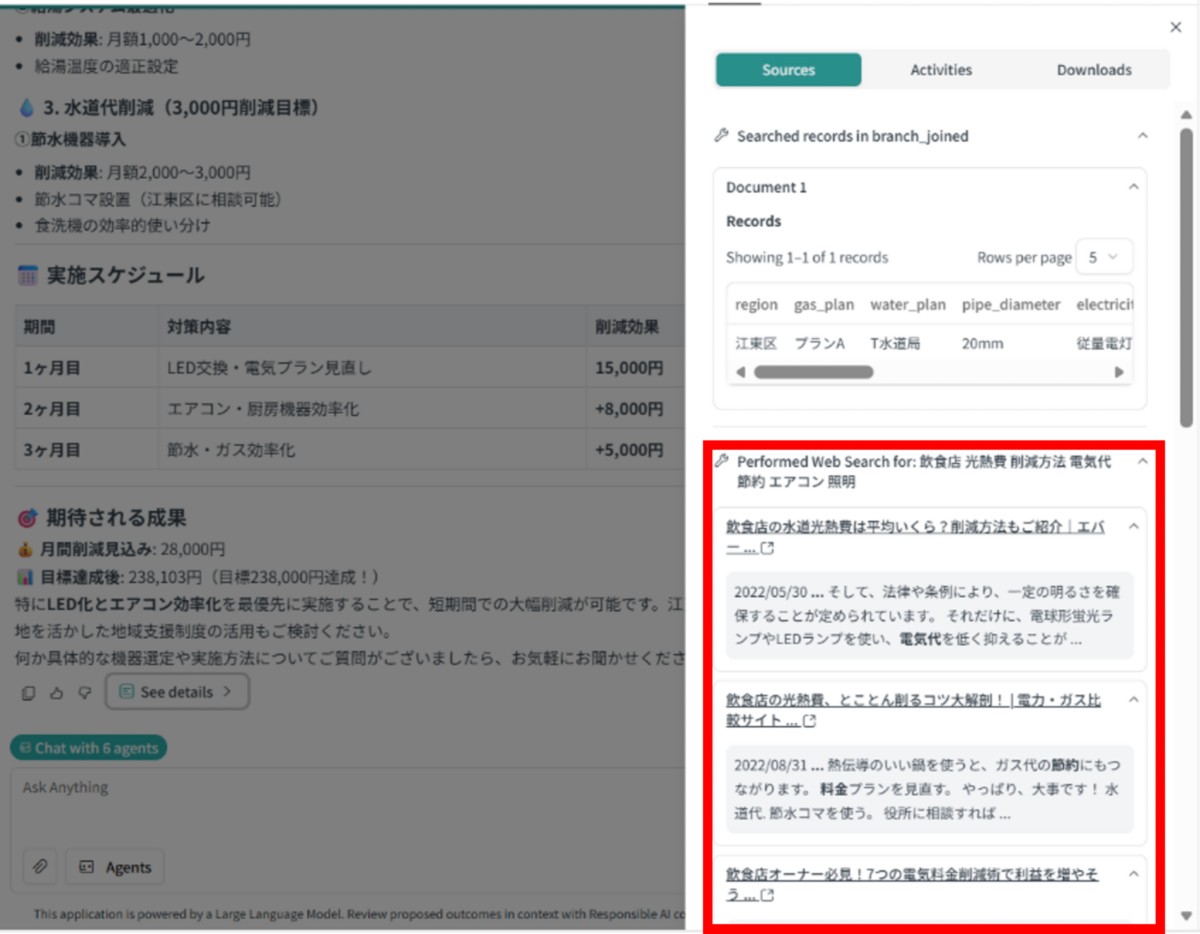Click the paperclip attachment icon

tap(39, 867)
